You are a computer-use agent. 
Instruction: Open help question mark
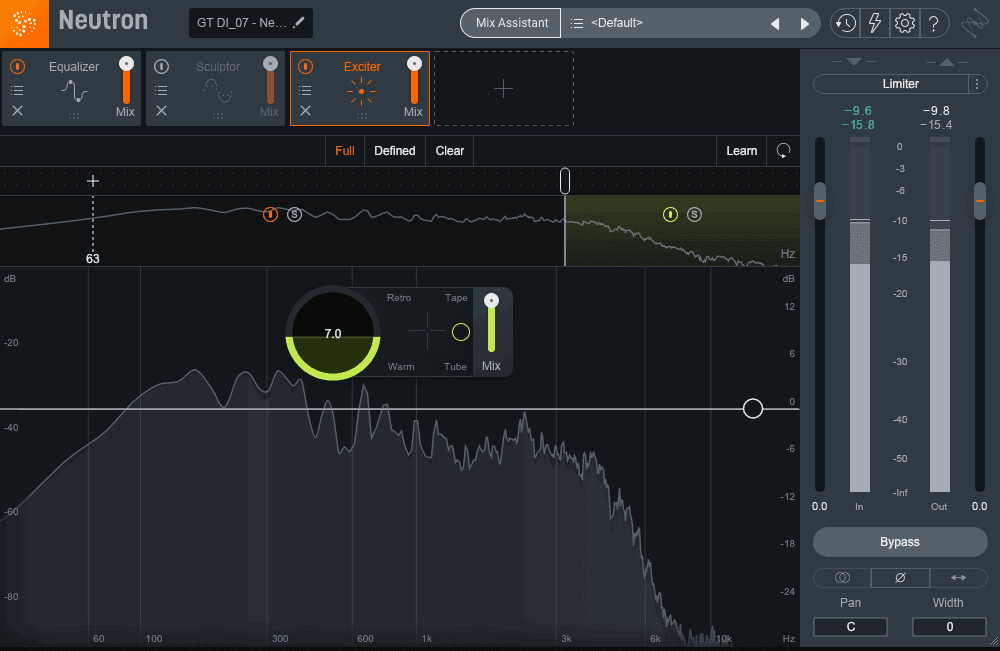934,24
